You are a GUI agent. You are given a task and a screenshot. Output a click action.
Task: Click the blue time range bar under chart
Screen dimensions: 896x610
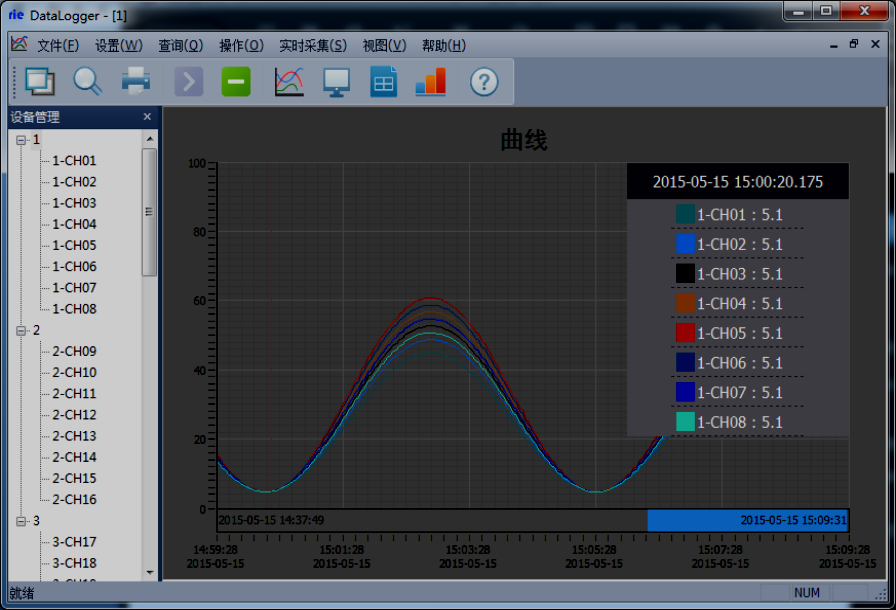[x=747, y=520]
